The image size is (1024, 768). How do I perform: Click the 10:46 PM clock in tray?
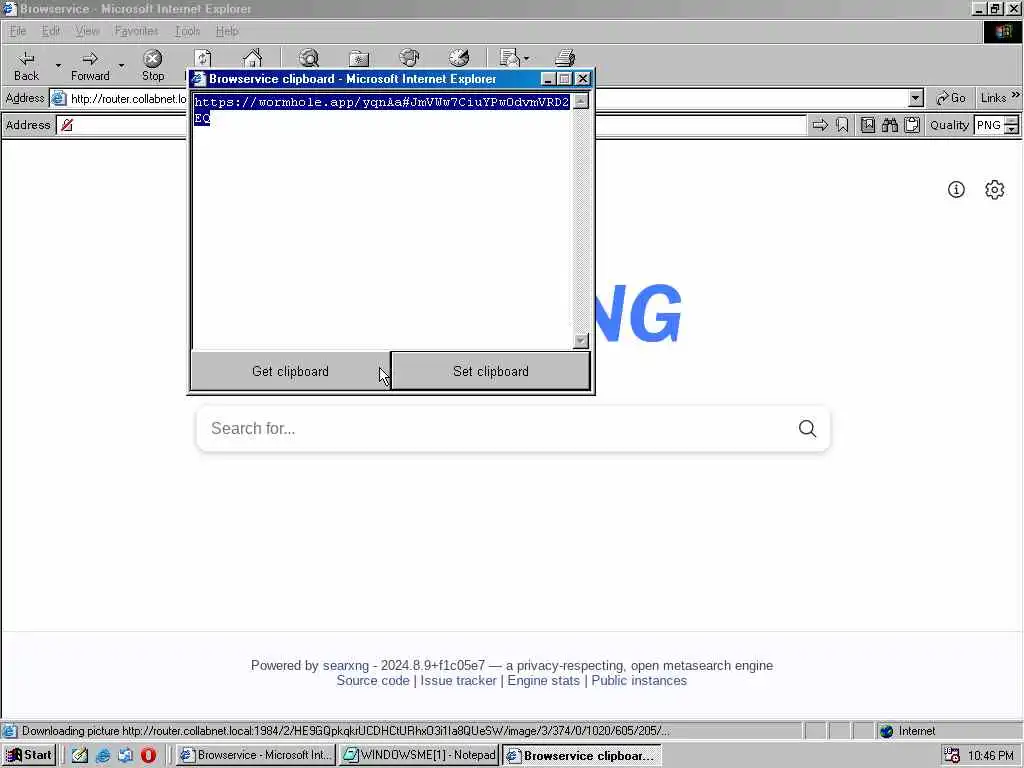pos(991,756)
